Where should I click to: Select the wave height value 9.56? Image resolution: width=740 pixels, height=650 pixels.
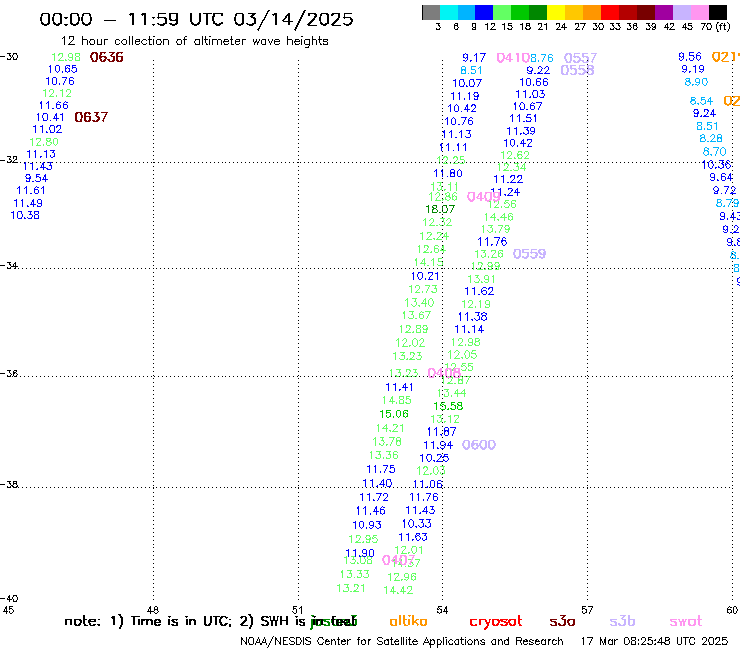click(690, 57)
